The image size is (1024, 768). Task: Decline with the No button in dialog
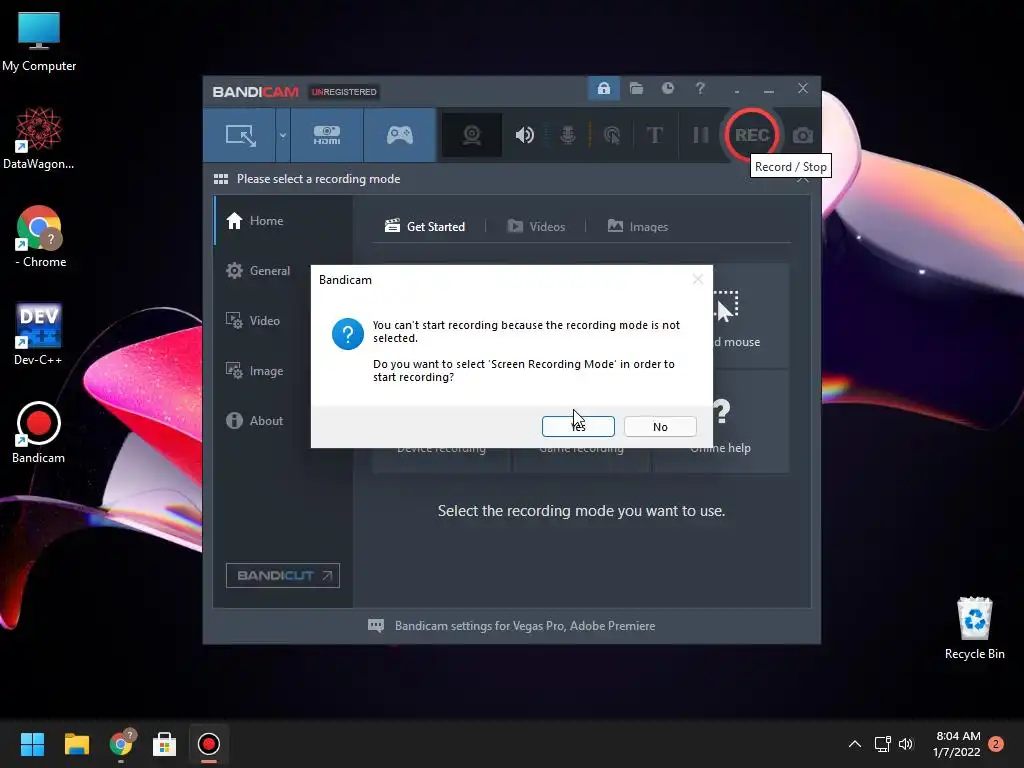click(660, 426)
